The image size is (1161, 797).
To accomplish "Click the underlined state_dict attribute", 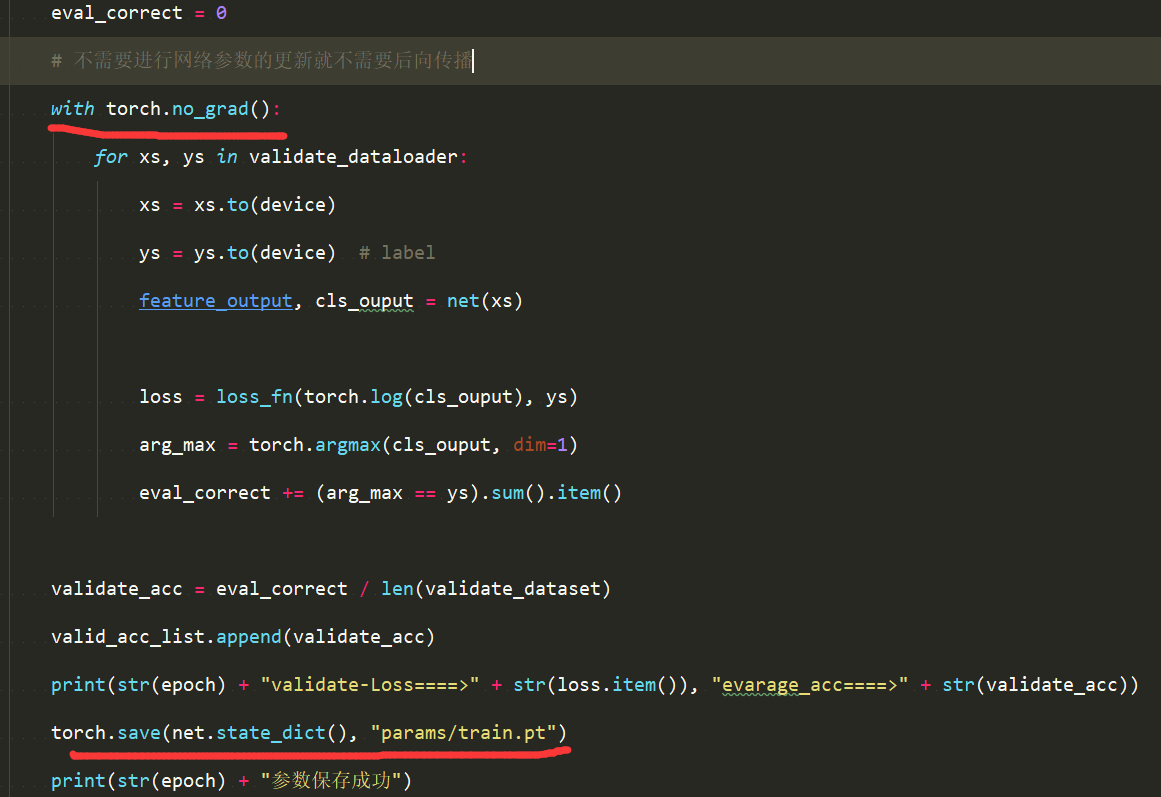I will point(270,732).
